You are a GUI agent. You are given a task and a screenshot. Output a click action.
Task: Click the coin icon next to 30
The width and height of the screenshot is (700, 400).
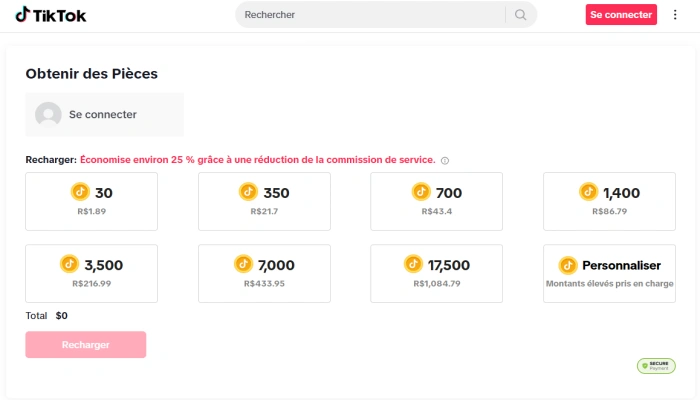point(80,192)
